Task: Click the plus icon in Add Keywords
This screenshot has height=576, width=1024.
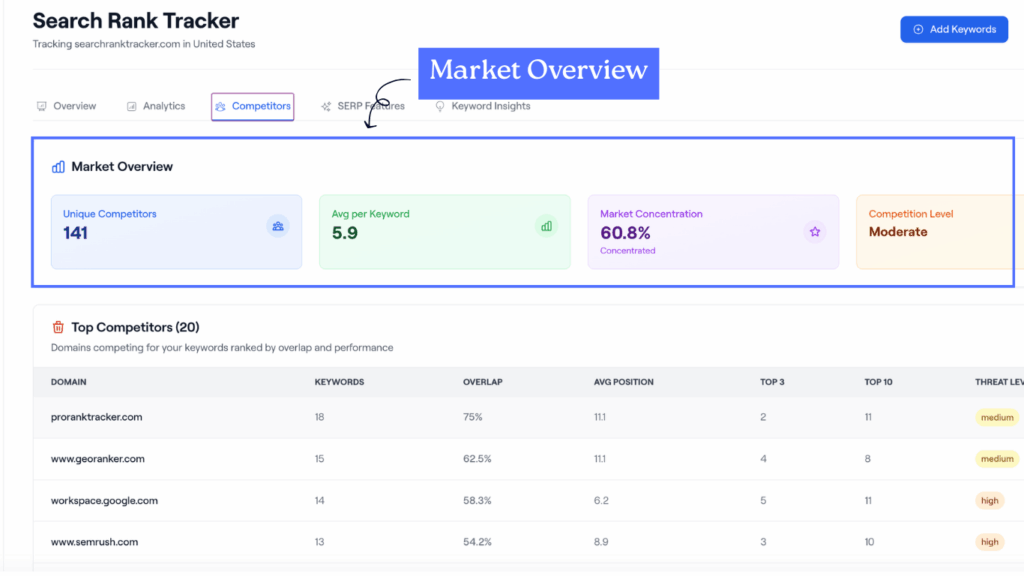Action: pos(918,30)
